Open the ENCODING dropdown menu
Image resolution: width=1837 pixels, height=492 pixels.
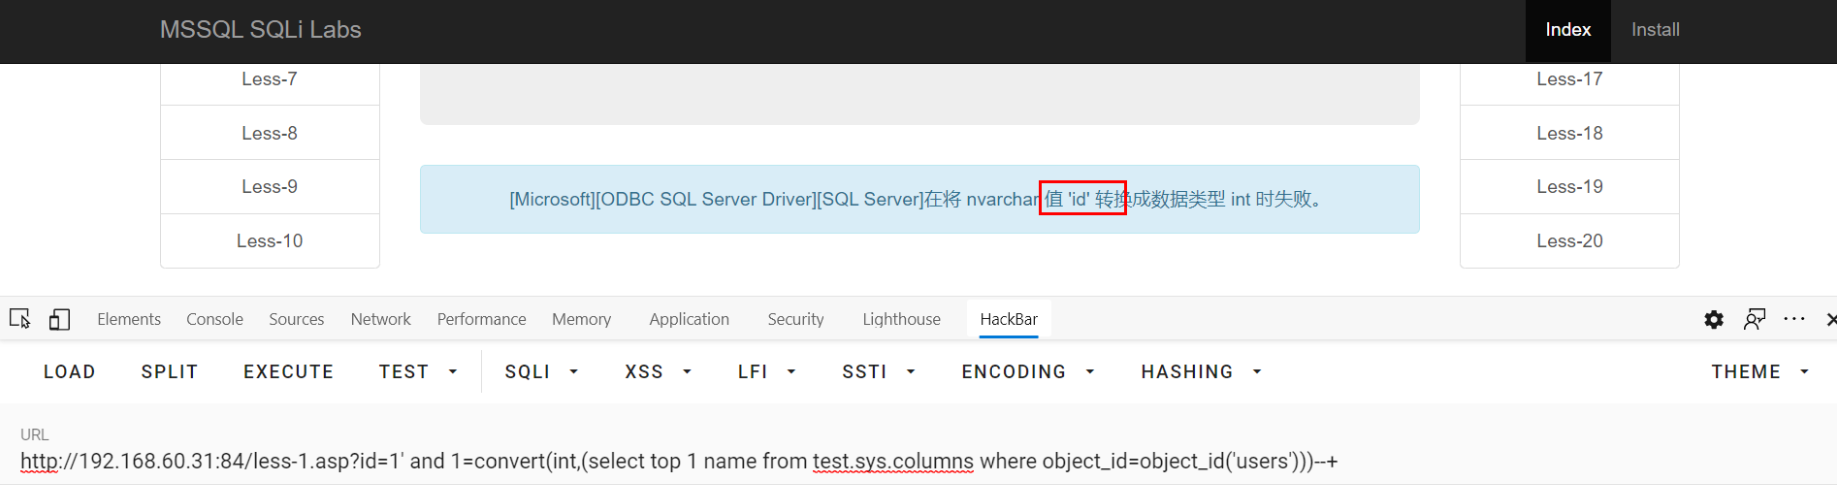1028,372
